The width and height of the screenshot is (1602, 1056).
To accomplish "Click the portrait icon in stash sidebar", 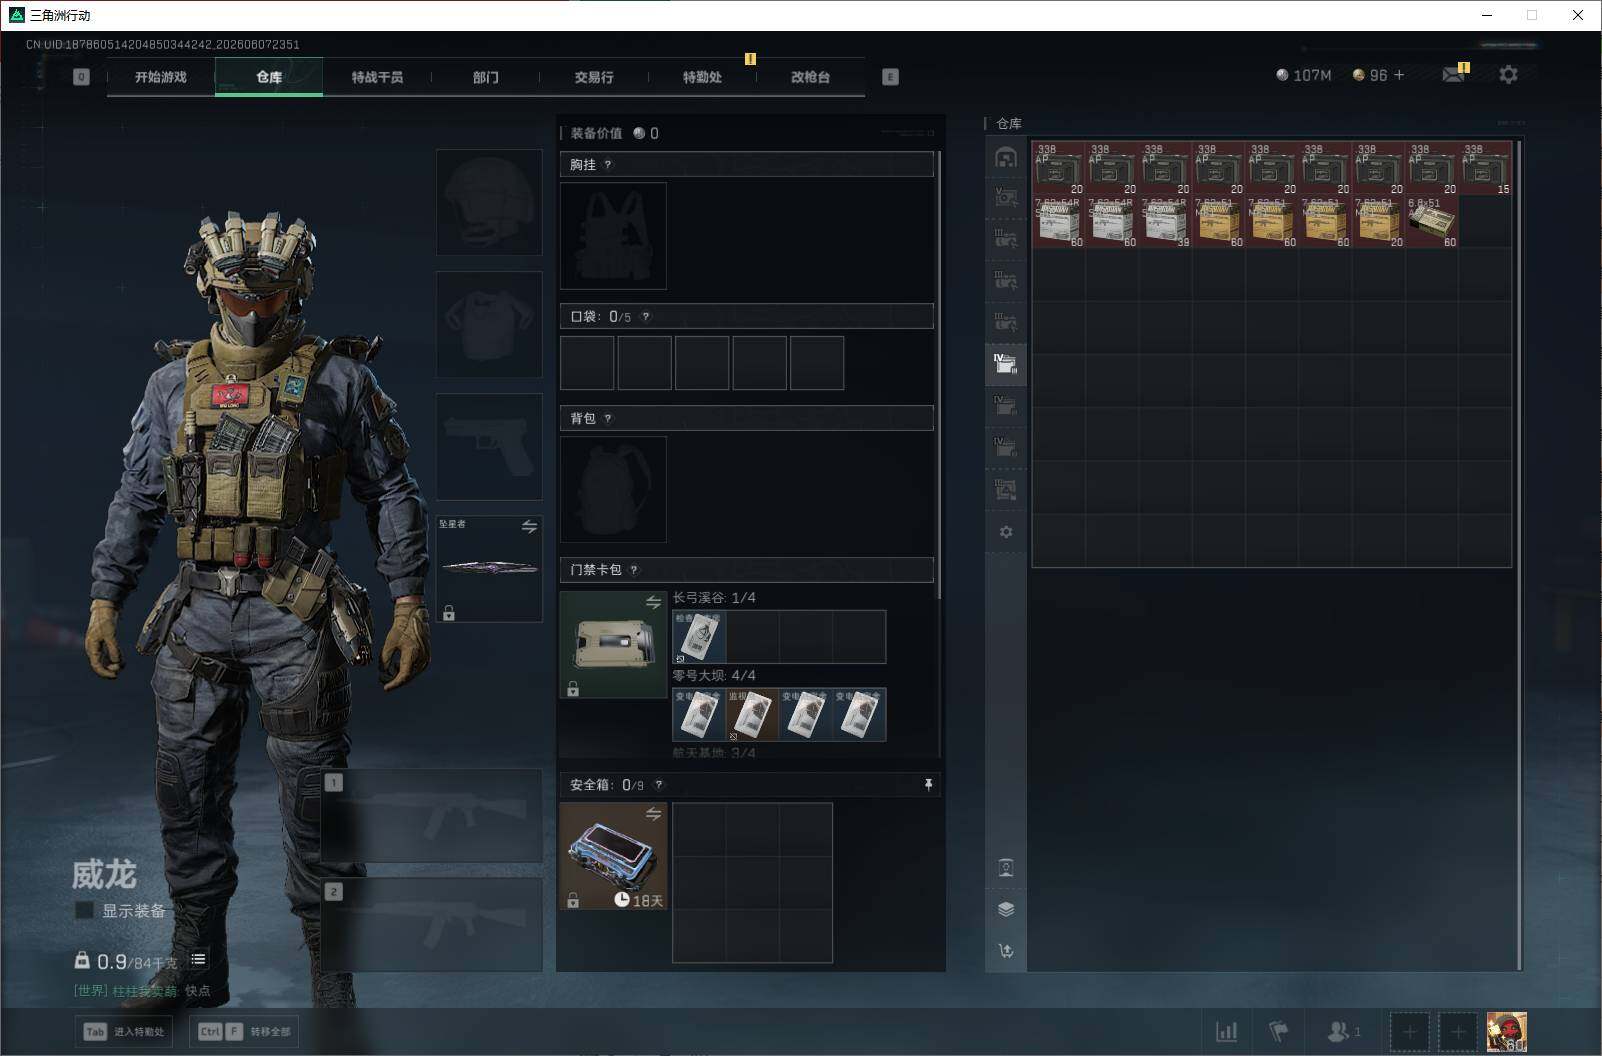I will pyautogui.click(x=1006, y=867).
